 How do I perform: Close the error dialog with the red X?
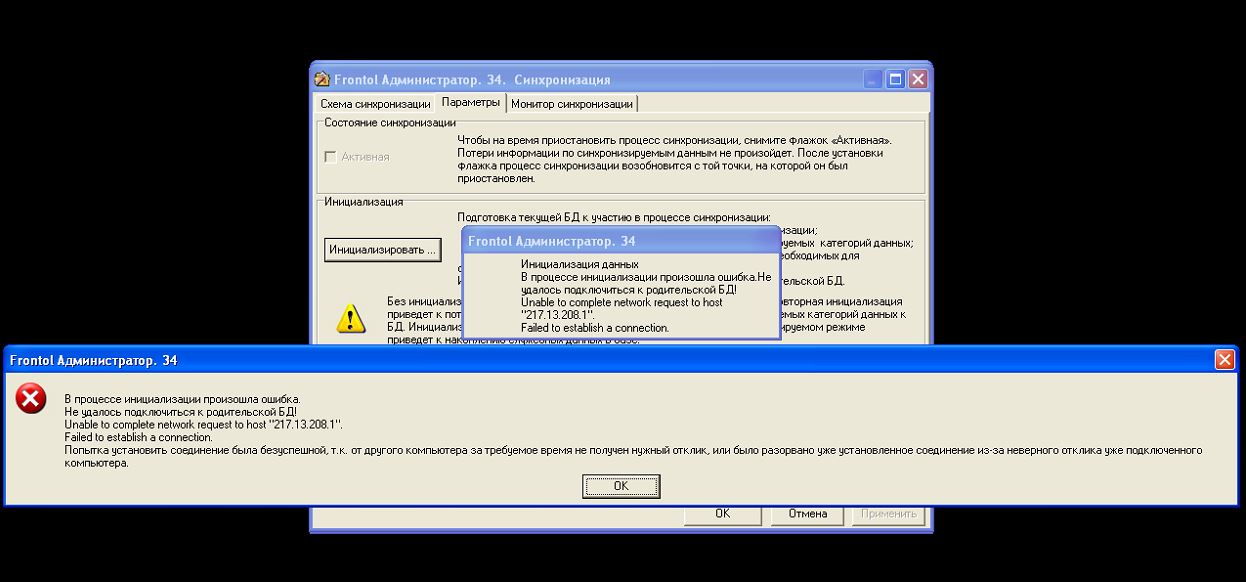[x=1224, y=360]
